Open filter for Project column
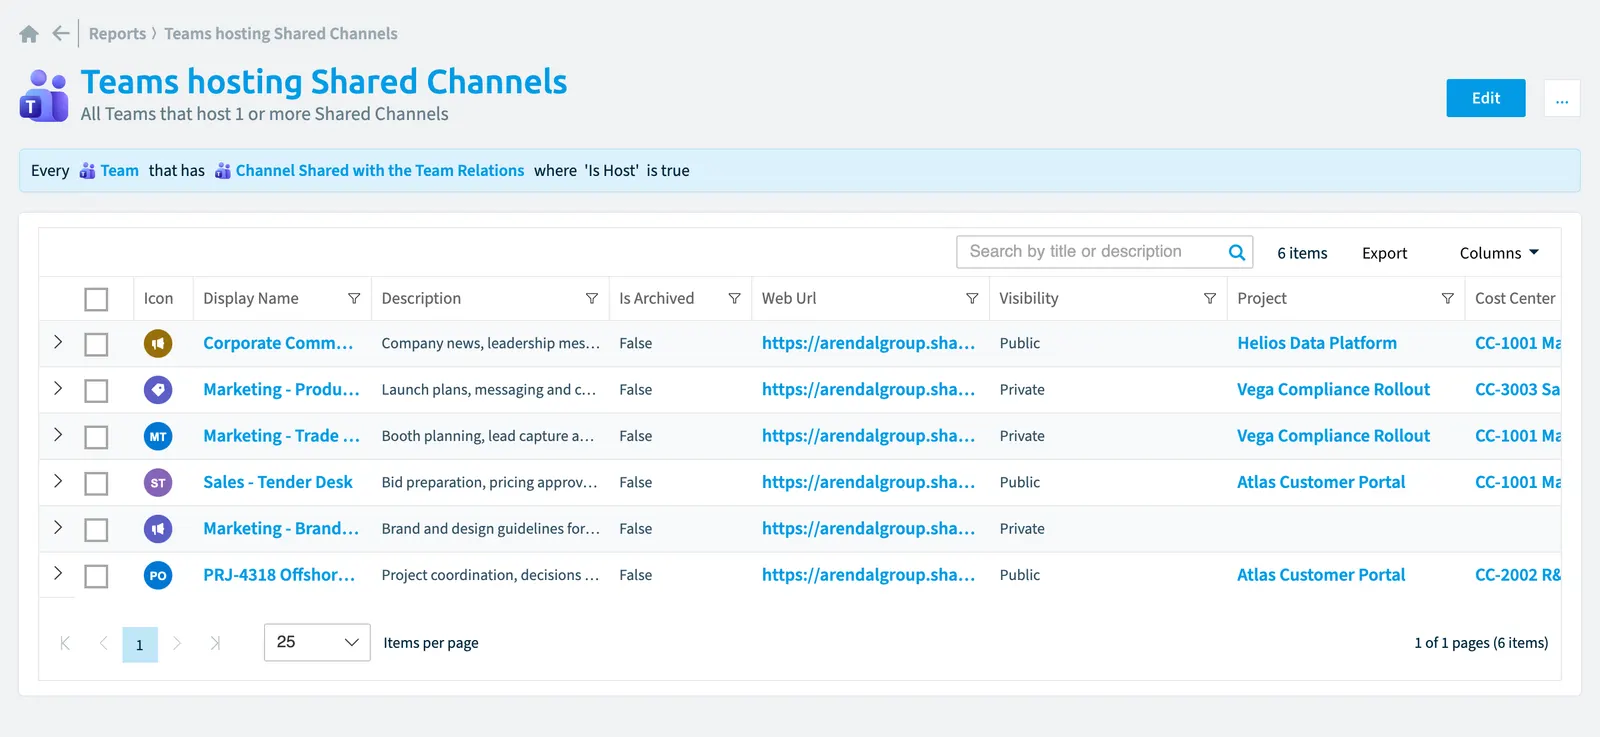Screen dimensions: 1600x737 1448,298
